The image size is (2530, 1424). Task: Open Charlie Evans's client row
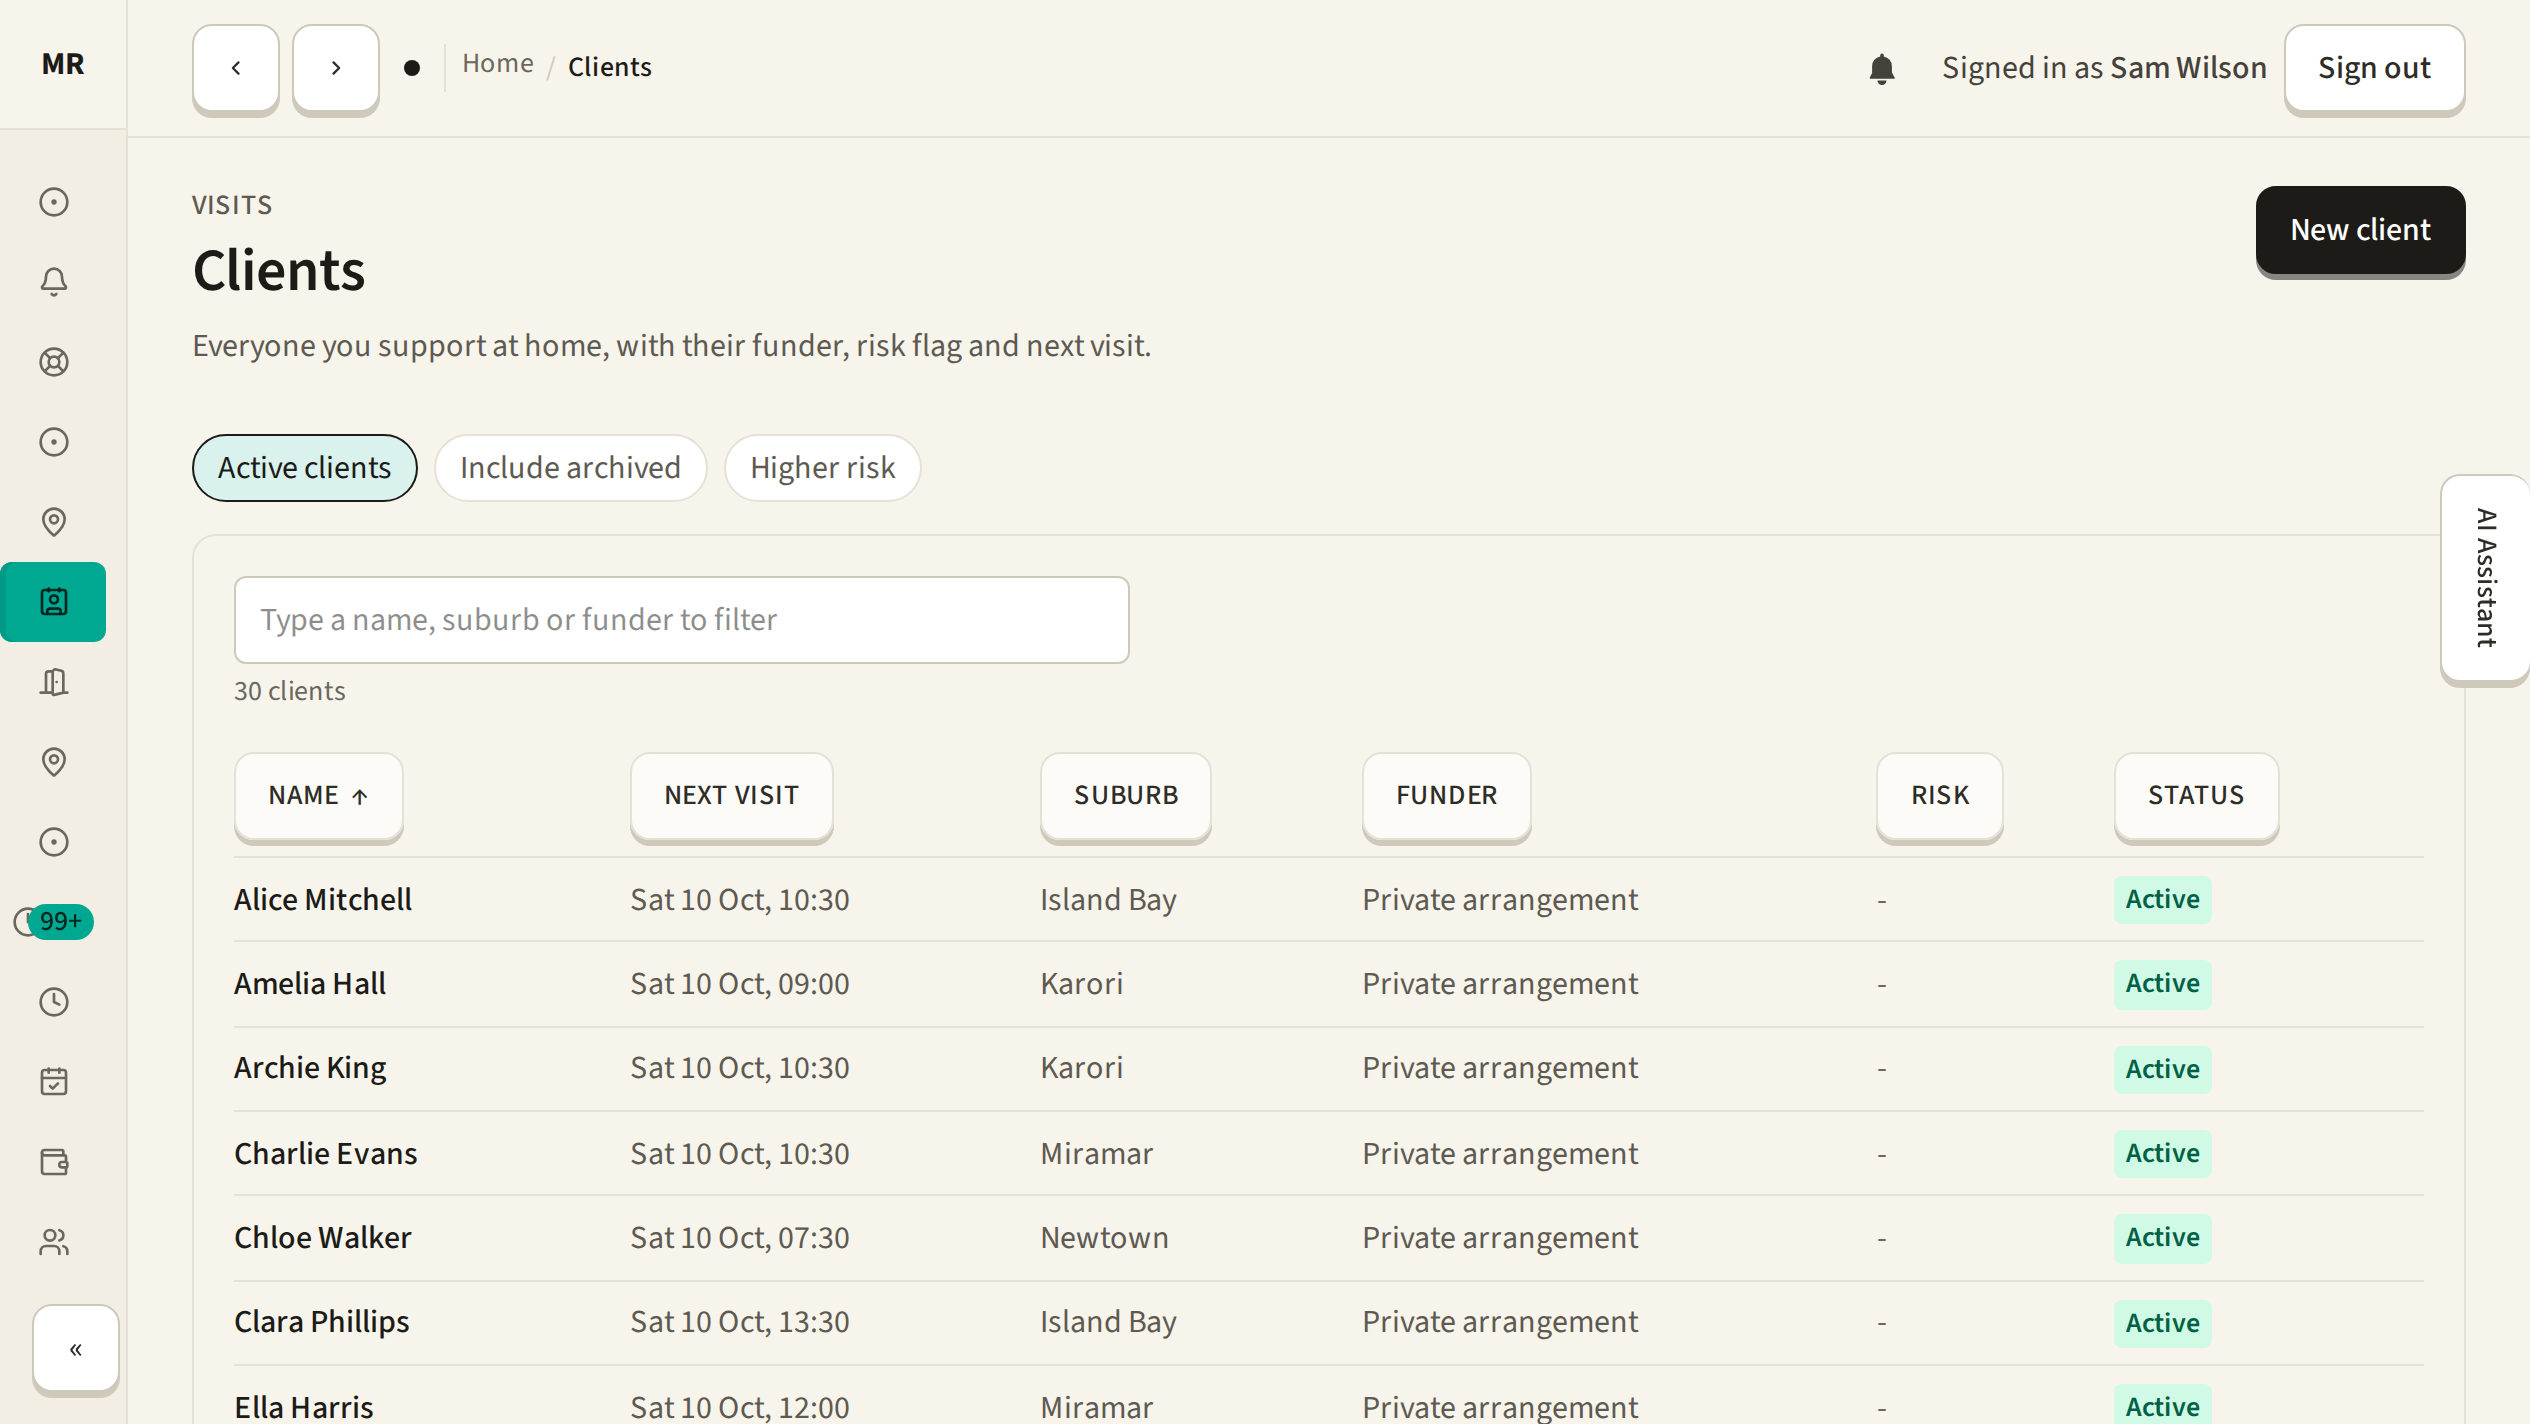(1329, 1154)
